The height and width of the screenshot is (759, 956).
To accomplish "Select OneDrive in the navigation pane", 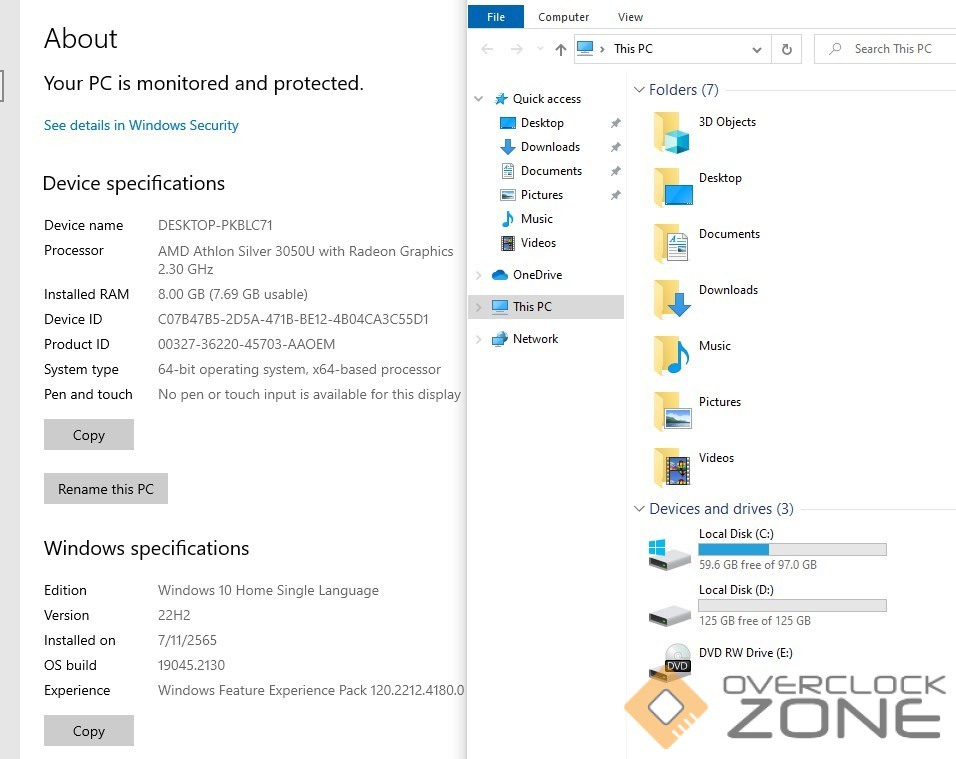I will point(537,275).
